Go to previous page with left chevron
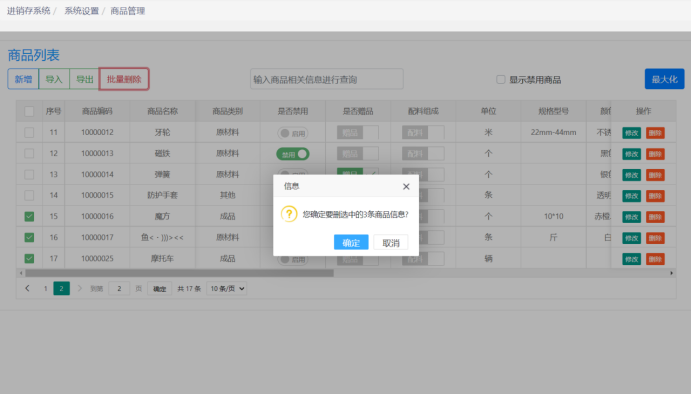 [x=27, y=289]
